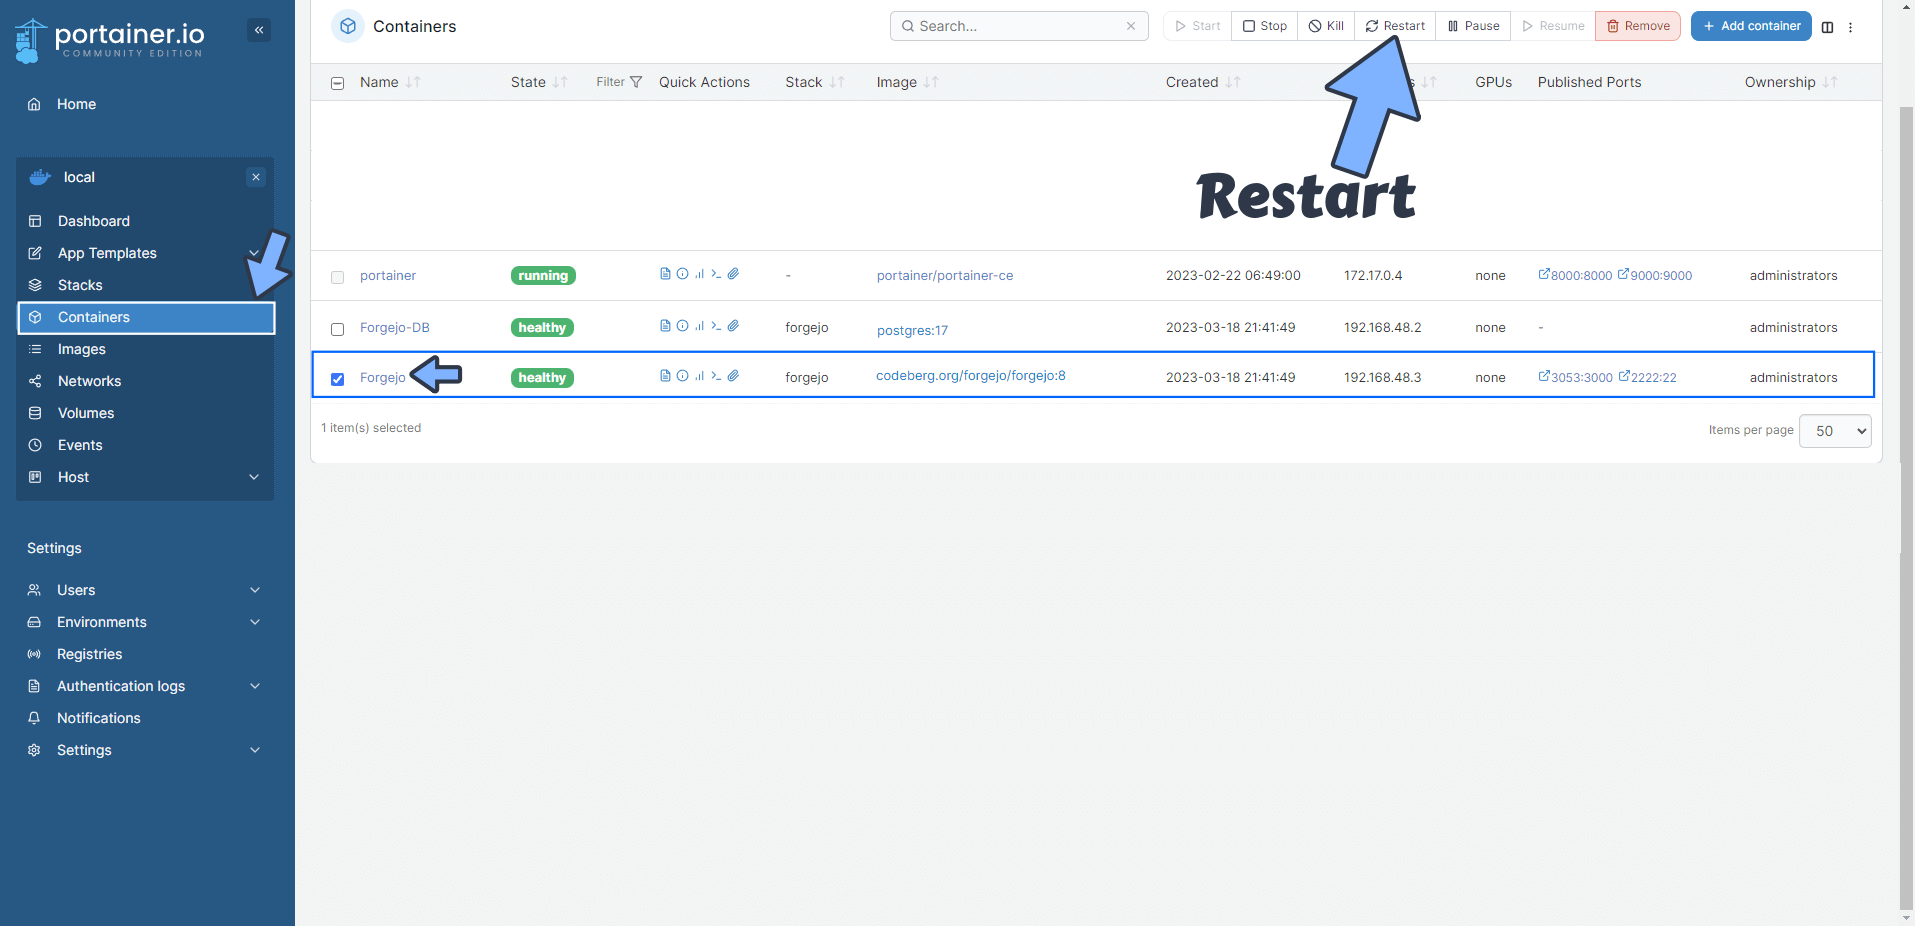The height and width of the screenshot is (926, 1915).
Task: Open inspect icon for portainer container
Action: pos(682,274)
